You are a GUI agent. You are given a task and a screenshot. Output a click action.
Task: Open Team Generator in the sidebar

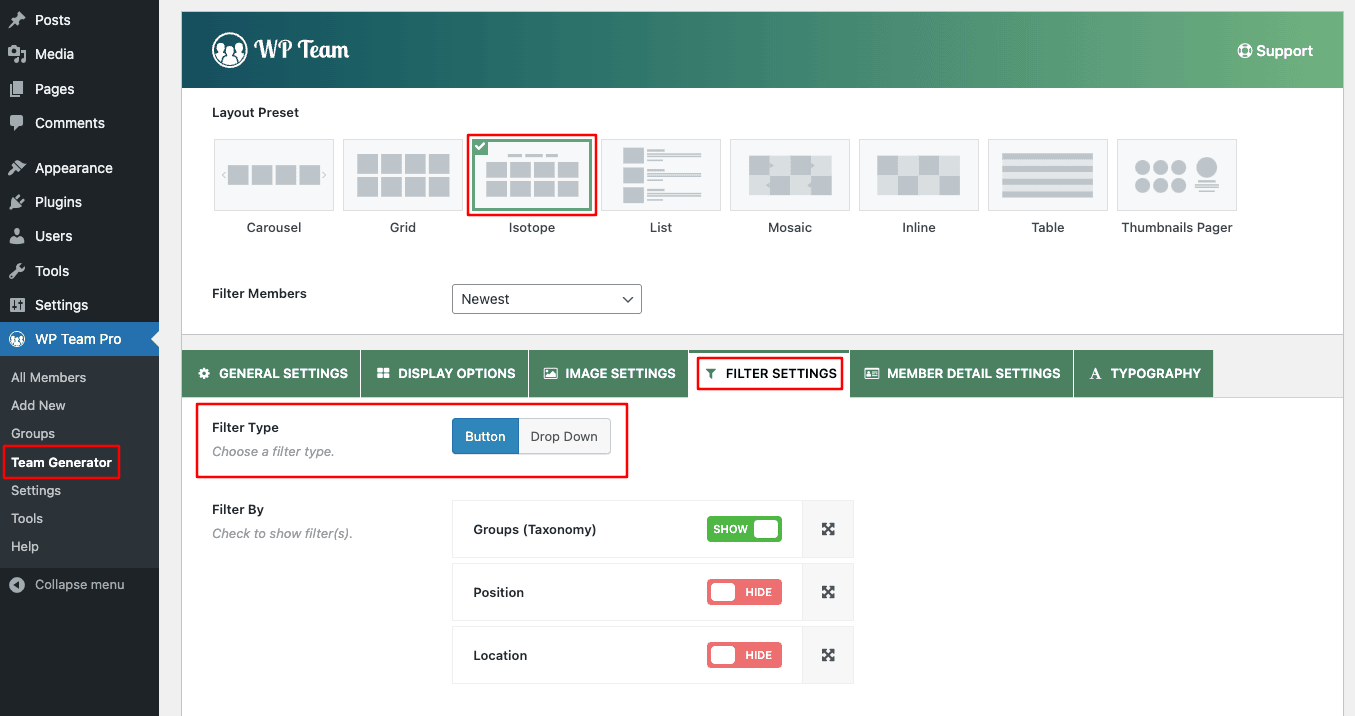pos(62,462)
